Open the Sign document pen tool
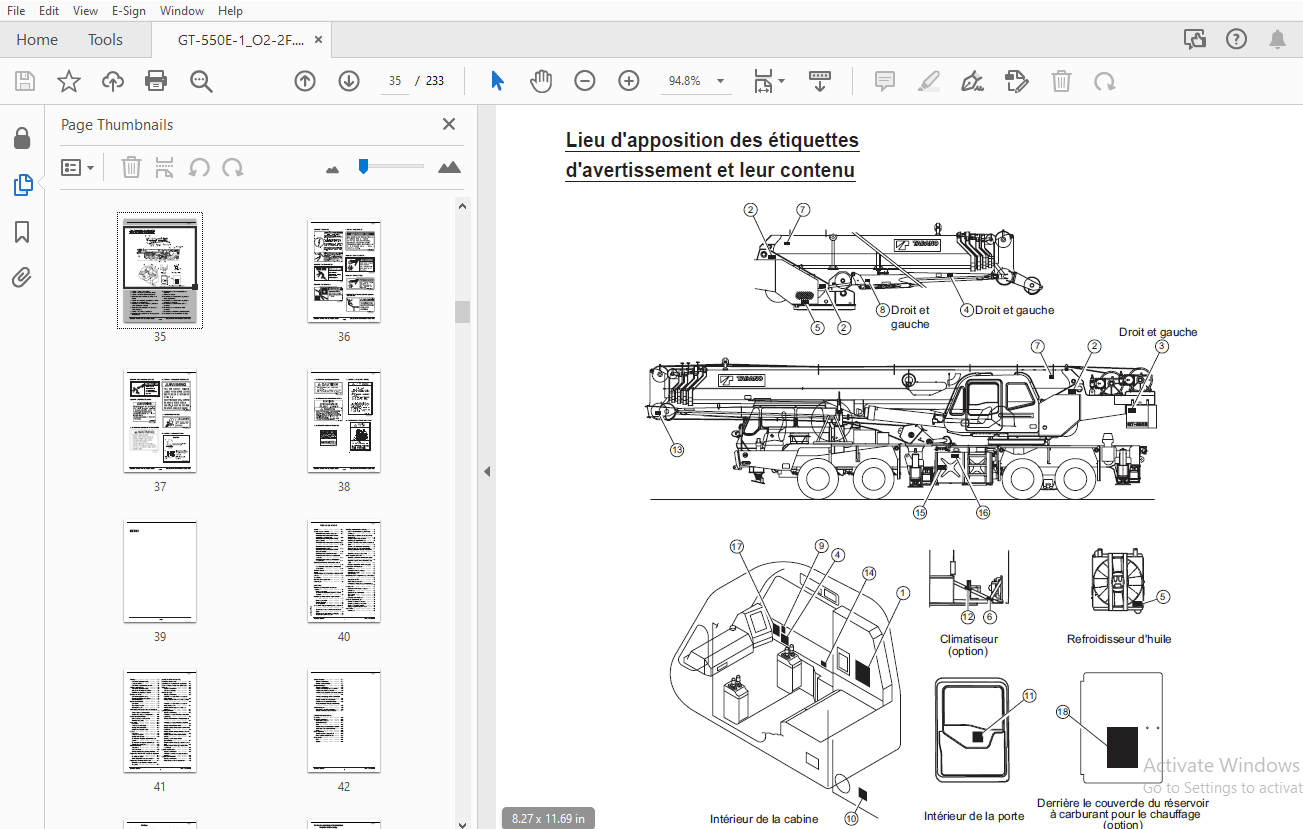The image size is (1303, 829). [x=972, y=81]
